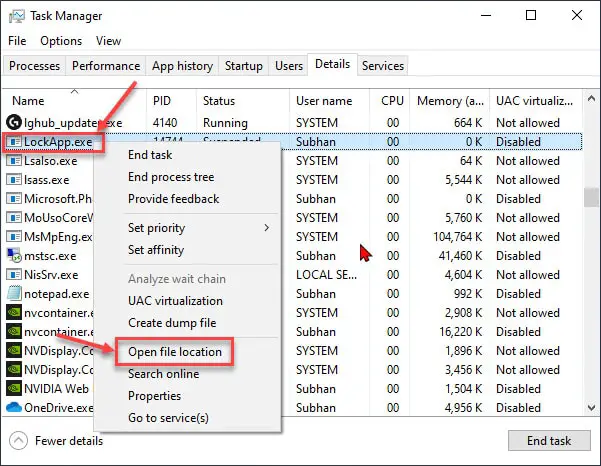Click the mstsc.exe remote desktop icon
Screen dimensions: 601x466
point(14,256)
